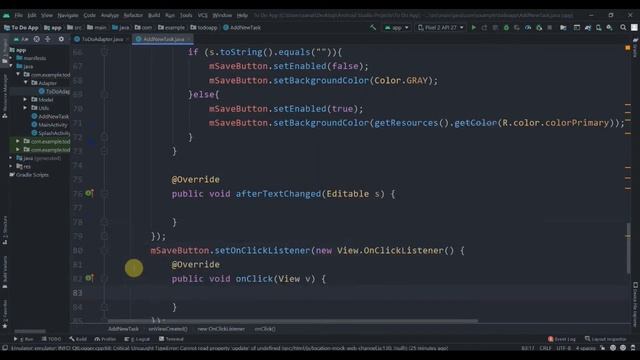
Task: Toggle the Resource Manager side tab
Action: [4, 96]
